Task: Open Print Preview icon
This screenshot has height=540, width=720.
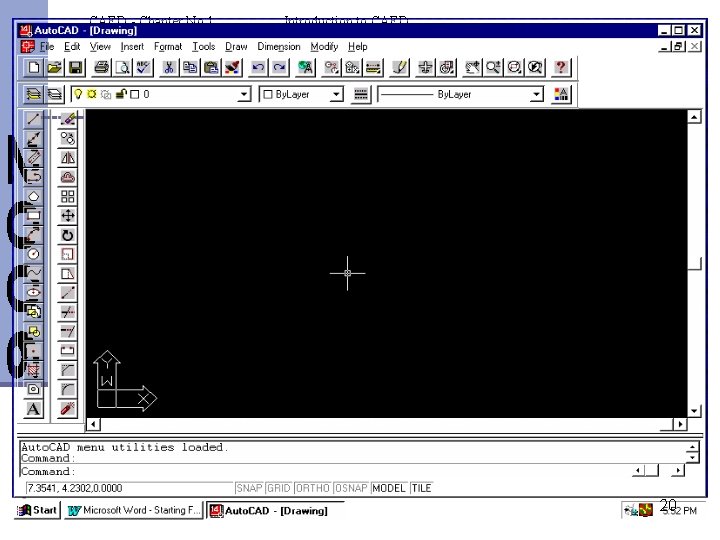Action: click(x=123, y=68)
